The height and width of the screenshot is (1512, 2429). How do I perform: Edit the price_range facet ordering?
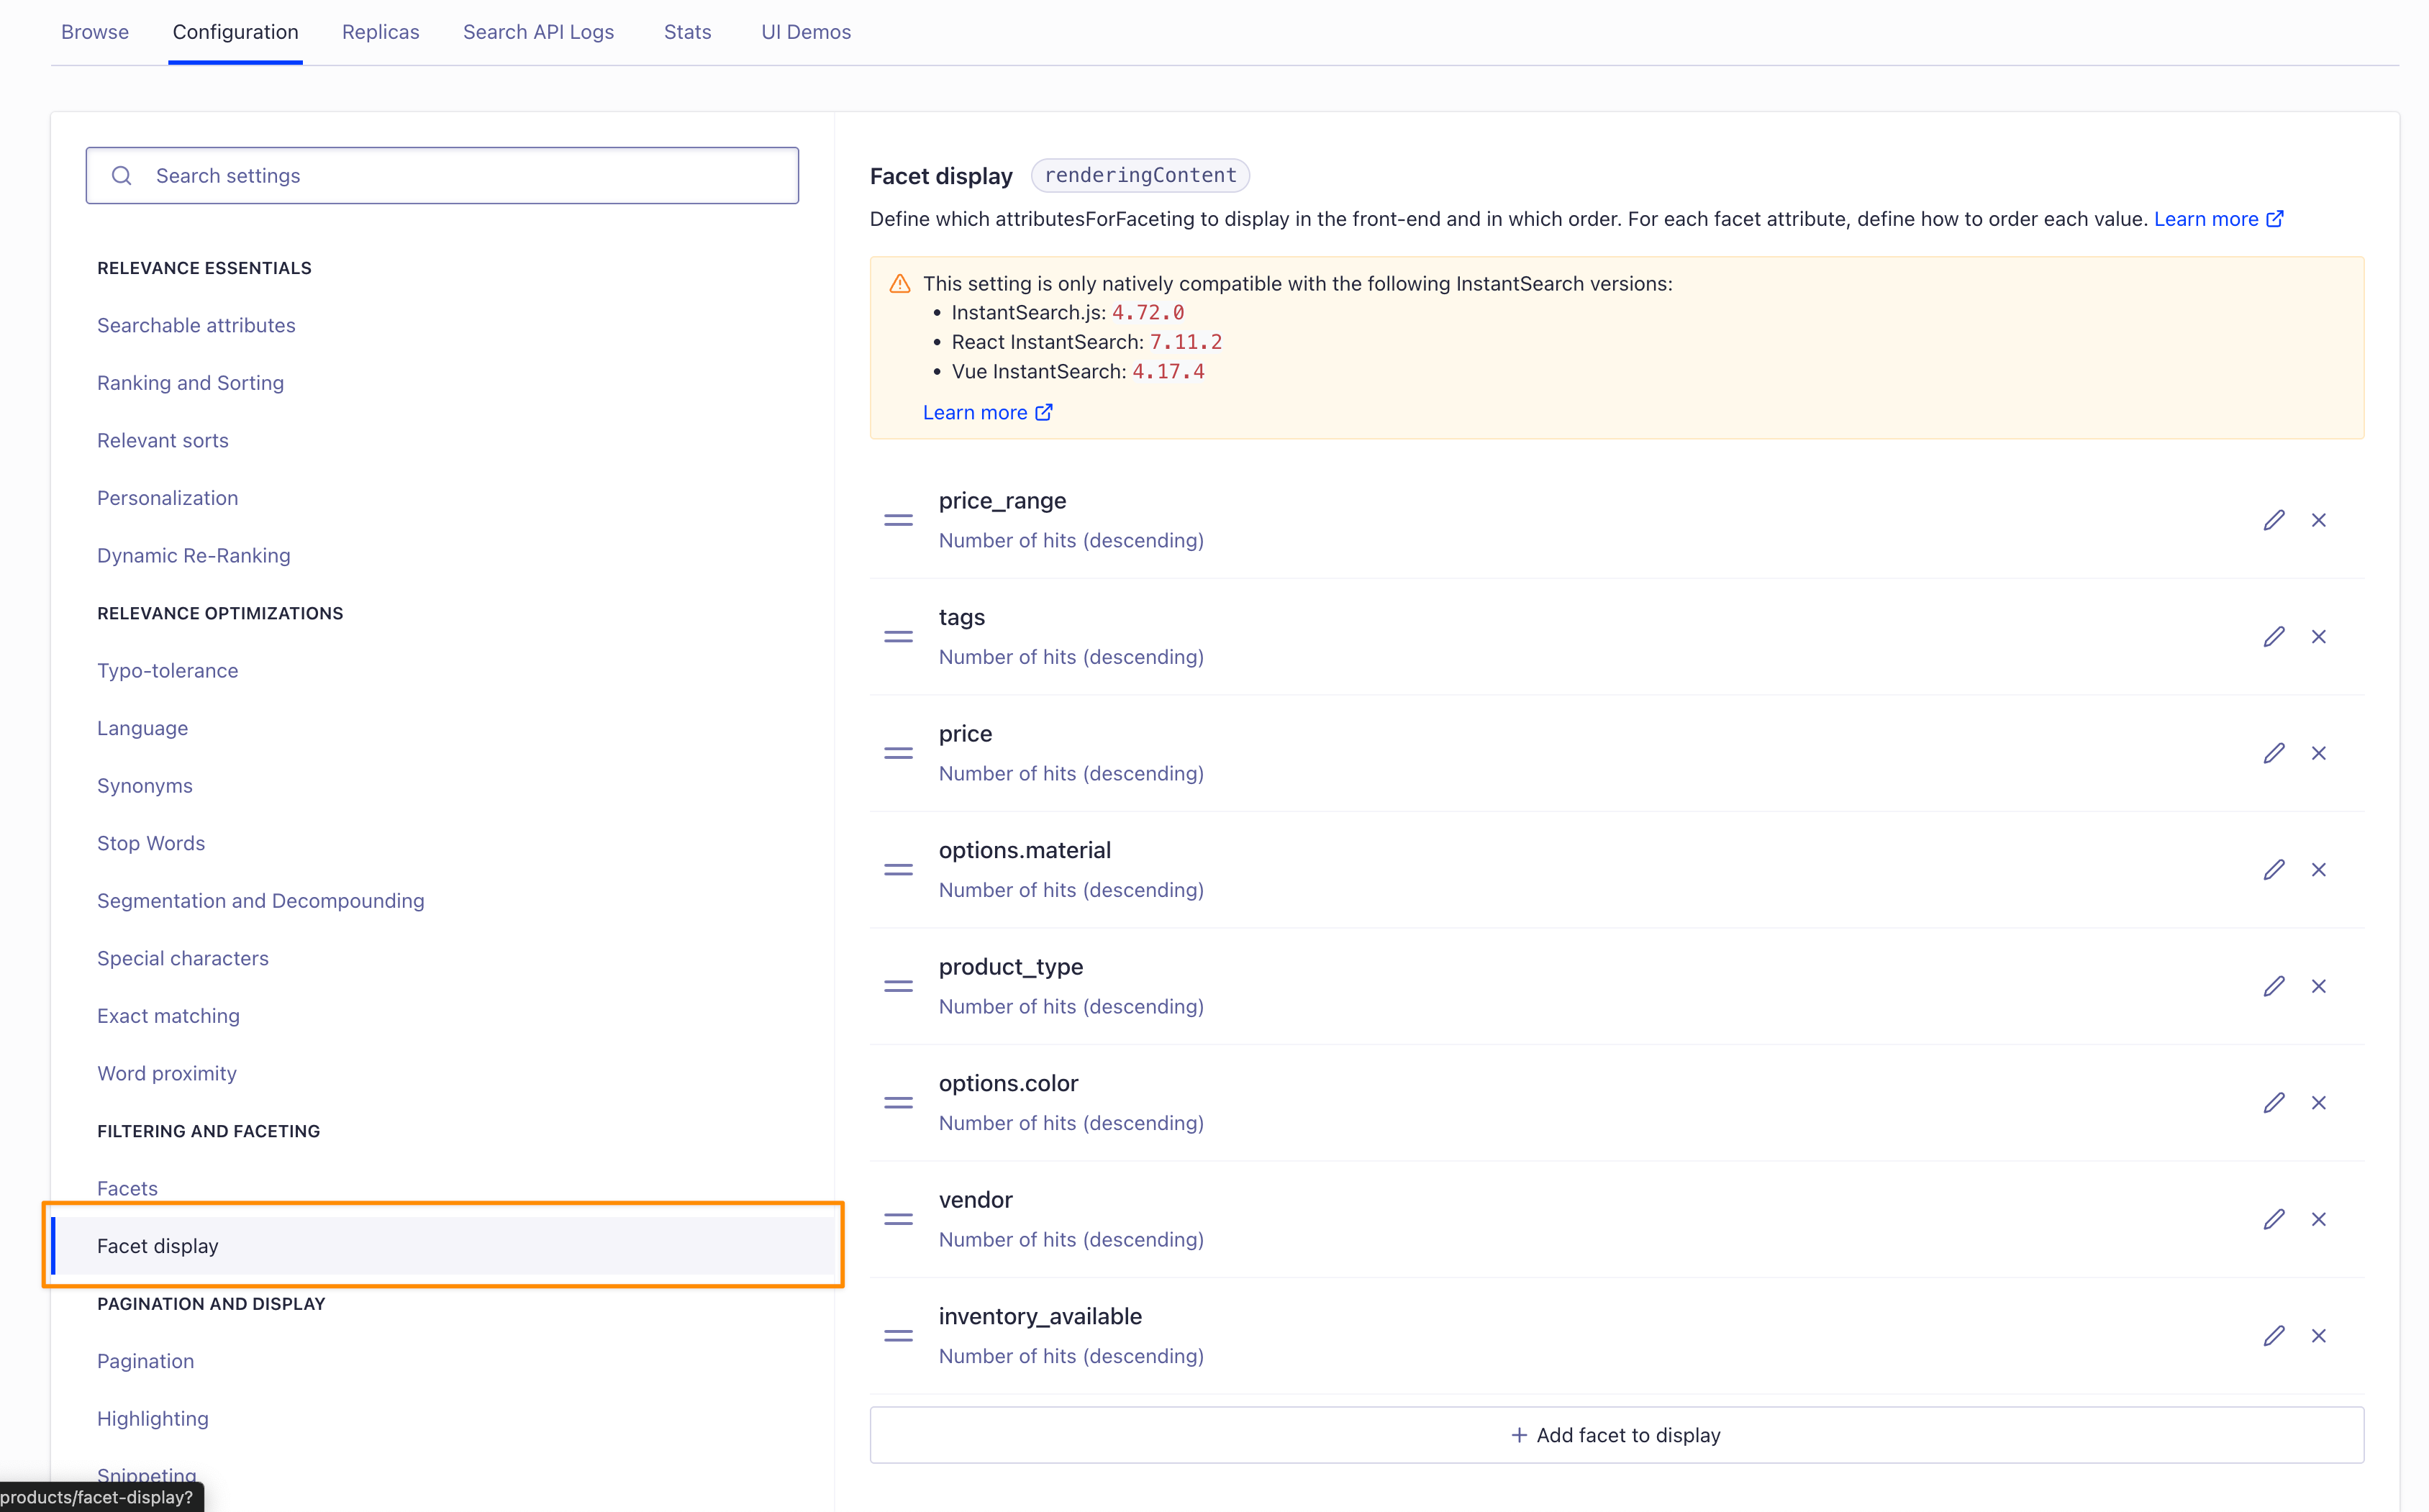[x=2274, y=519]
